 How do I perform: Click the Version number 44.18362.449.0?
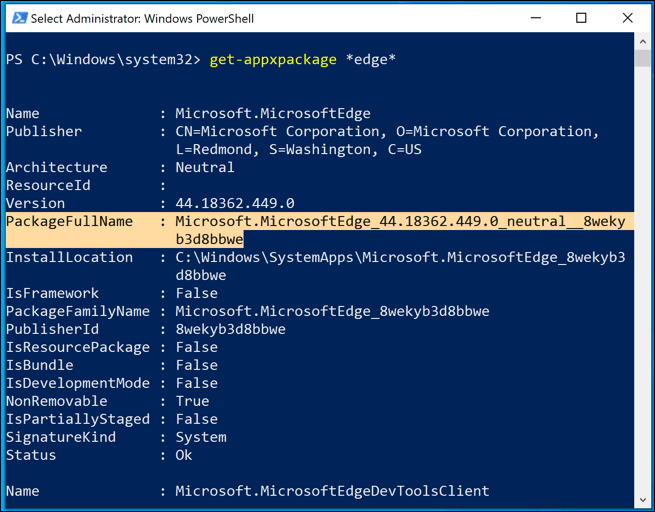(235, 204)
